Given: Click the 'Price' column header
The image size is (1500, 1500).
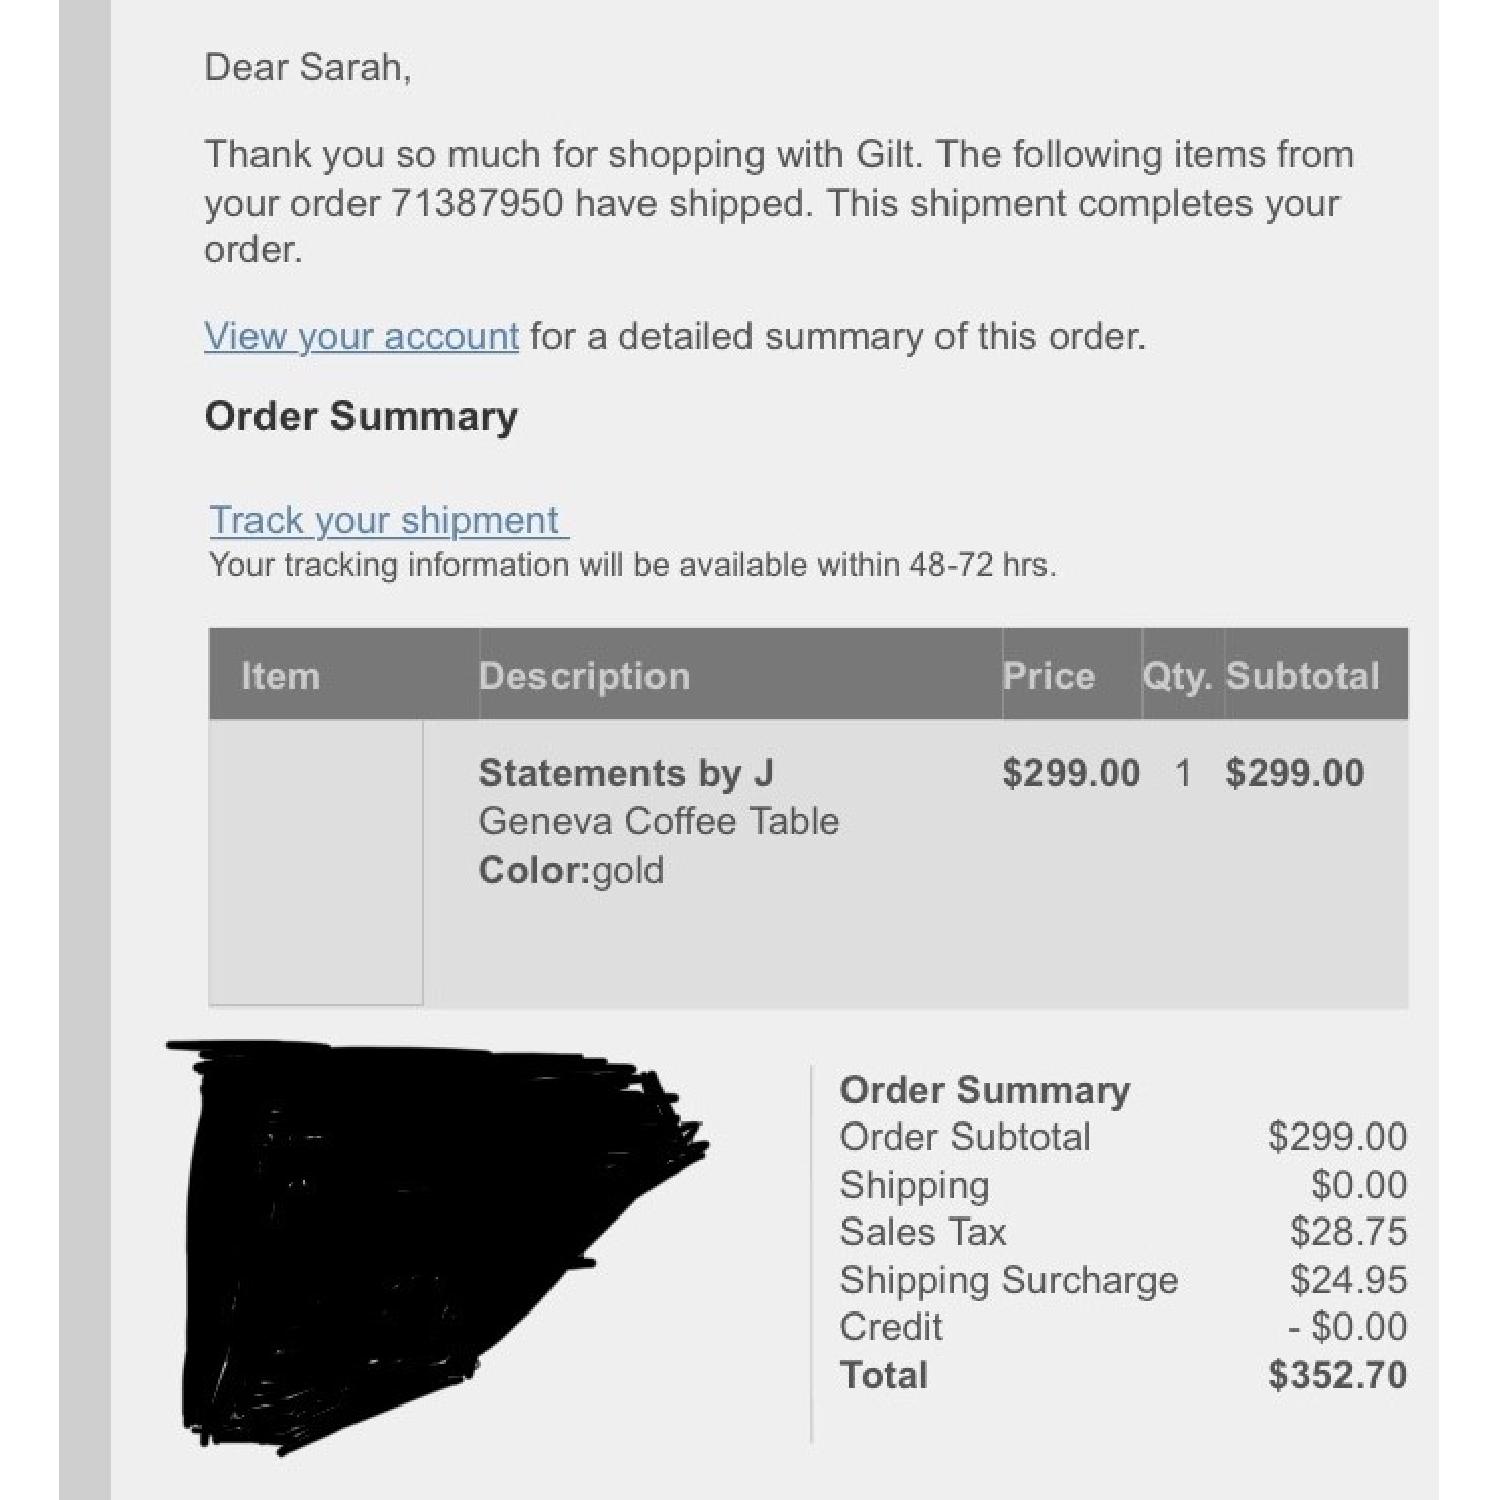Looking at the screenshot, I should (x=1048, y=676).
